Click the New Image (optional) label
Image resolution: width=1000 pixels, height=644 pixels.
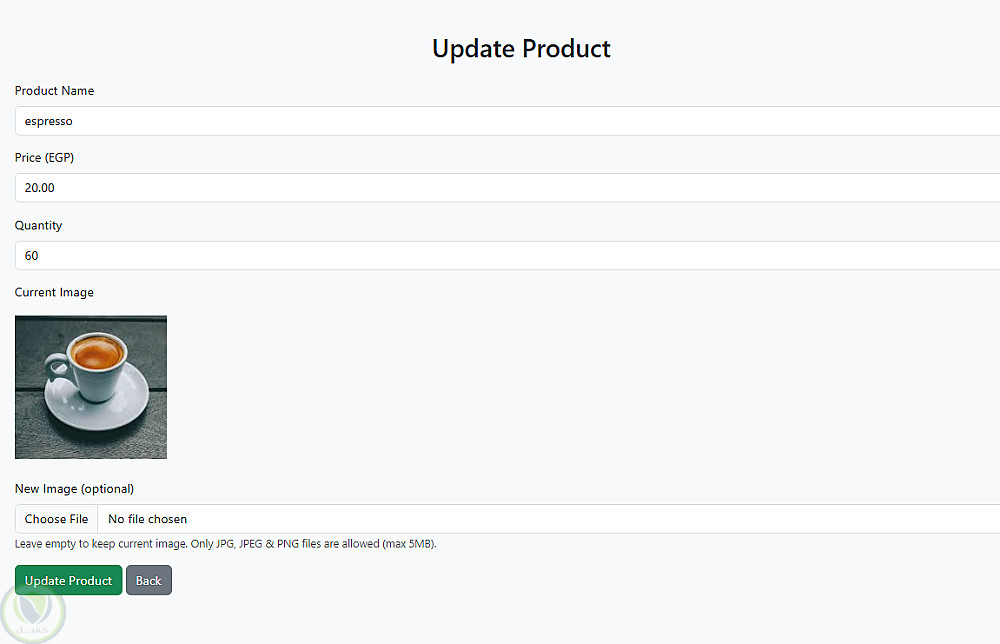74,488
